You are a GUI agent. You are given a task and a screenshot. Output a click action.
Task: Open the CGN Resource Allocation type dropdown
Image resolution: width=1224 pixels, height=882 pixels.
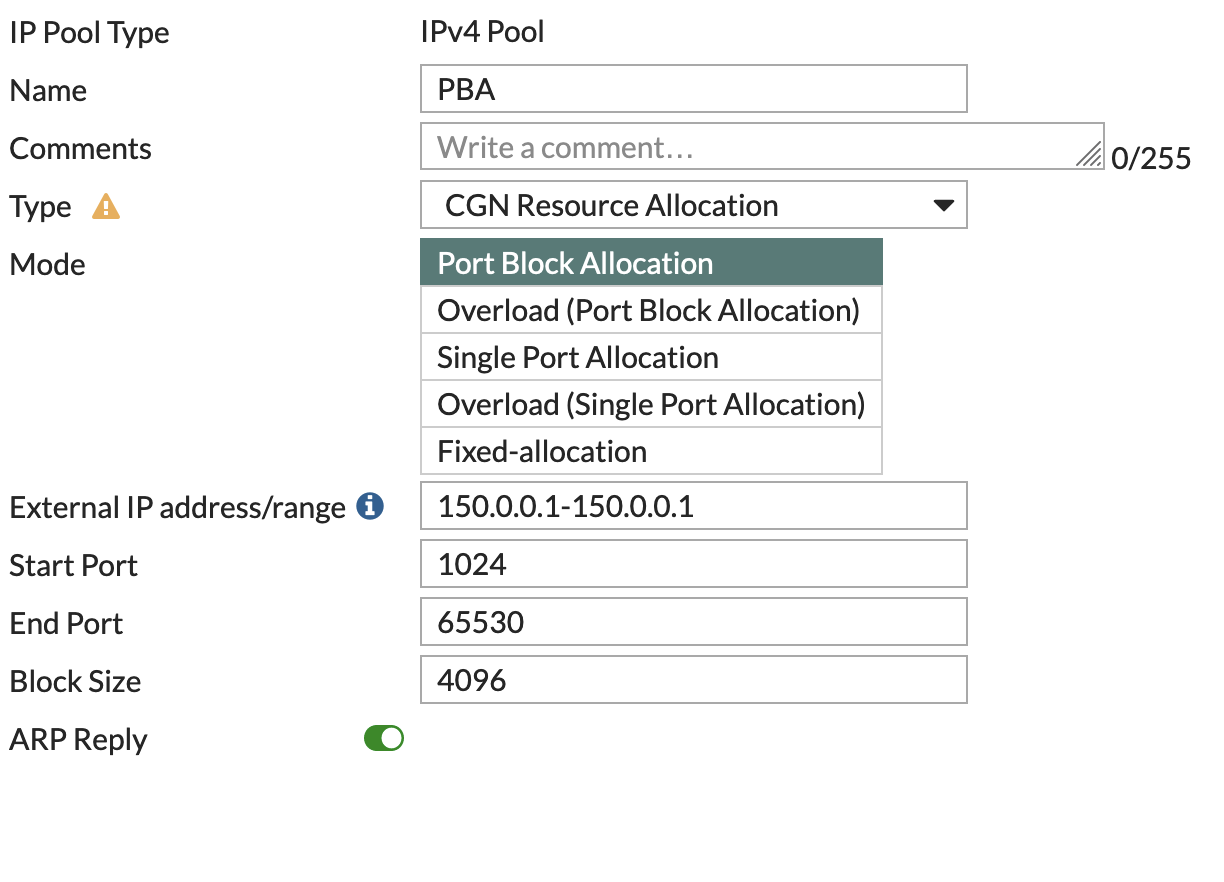pyautogui.click(x=693, y=204)
